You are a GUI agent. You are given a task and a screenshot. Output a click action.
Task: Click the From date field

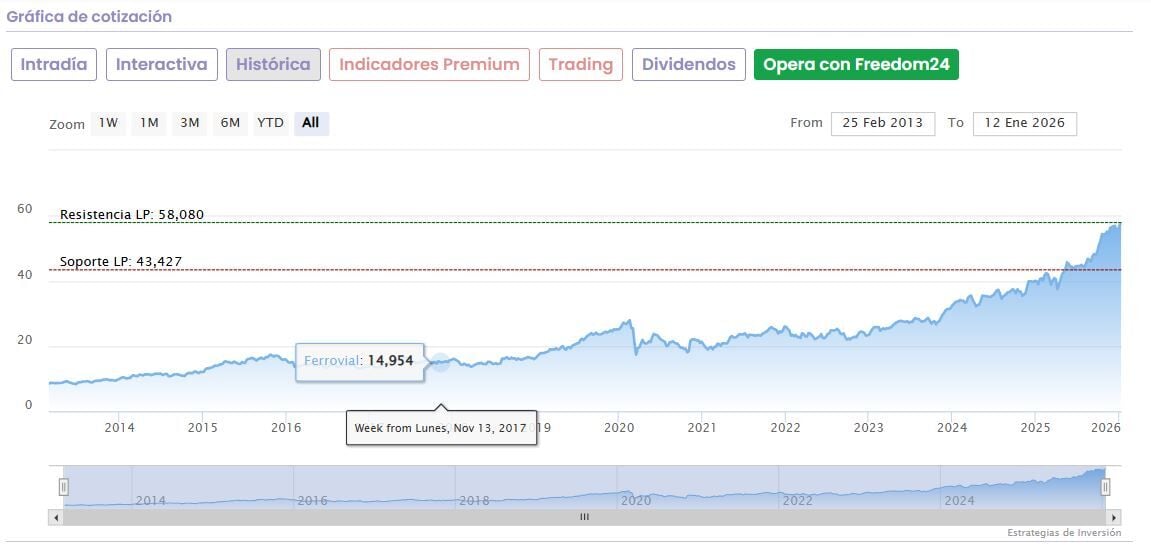(x=883, y=123)
